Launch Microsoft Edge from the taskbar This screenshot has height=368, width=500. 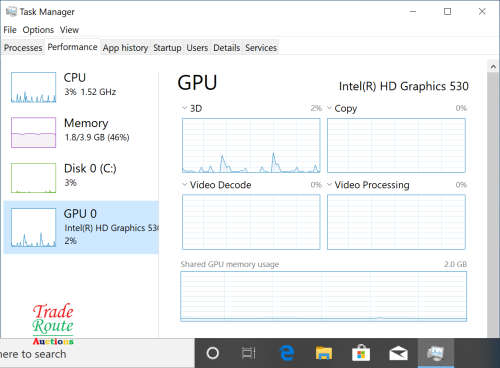pos(287,353)
